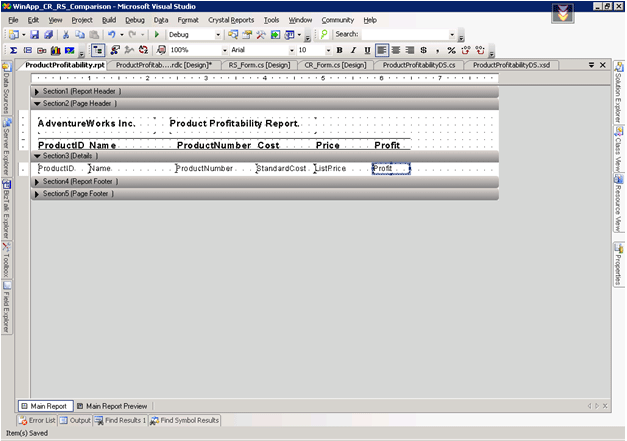The image size is (627, 441).
Task: Click the Select Expert icon
Action: coord(115,50)
